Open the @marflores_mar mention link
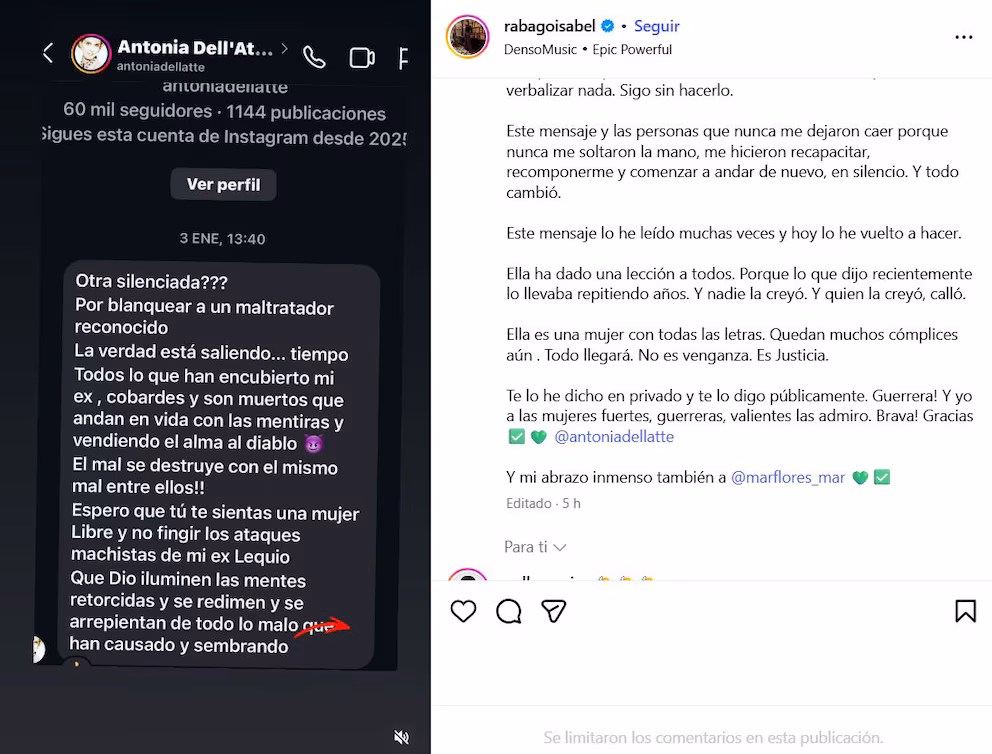 (x=788, y=477)
